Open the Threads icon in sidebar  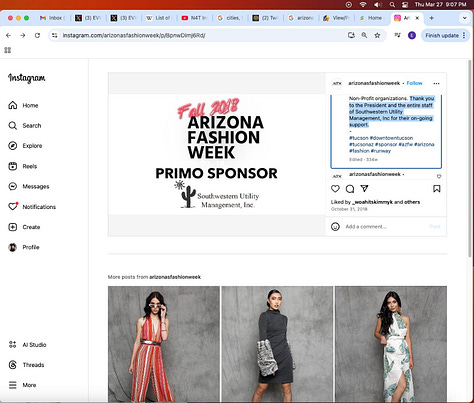pyautogui.click(x=13, y=365)
